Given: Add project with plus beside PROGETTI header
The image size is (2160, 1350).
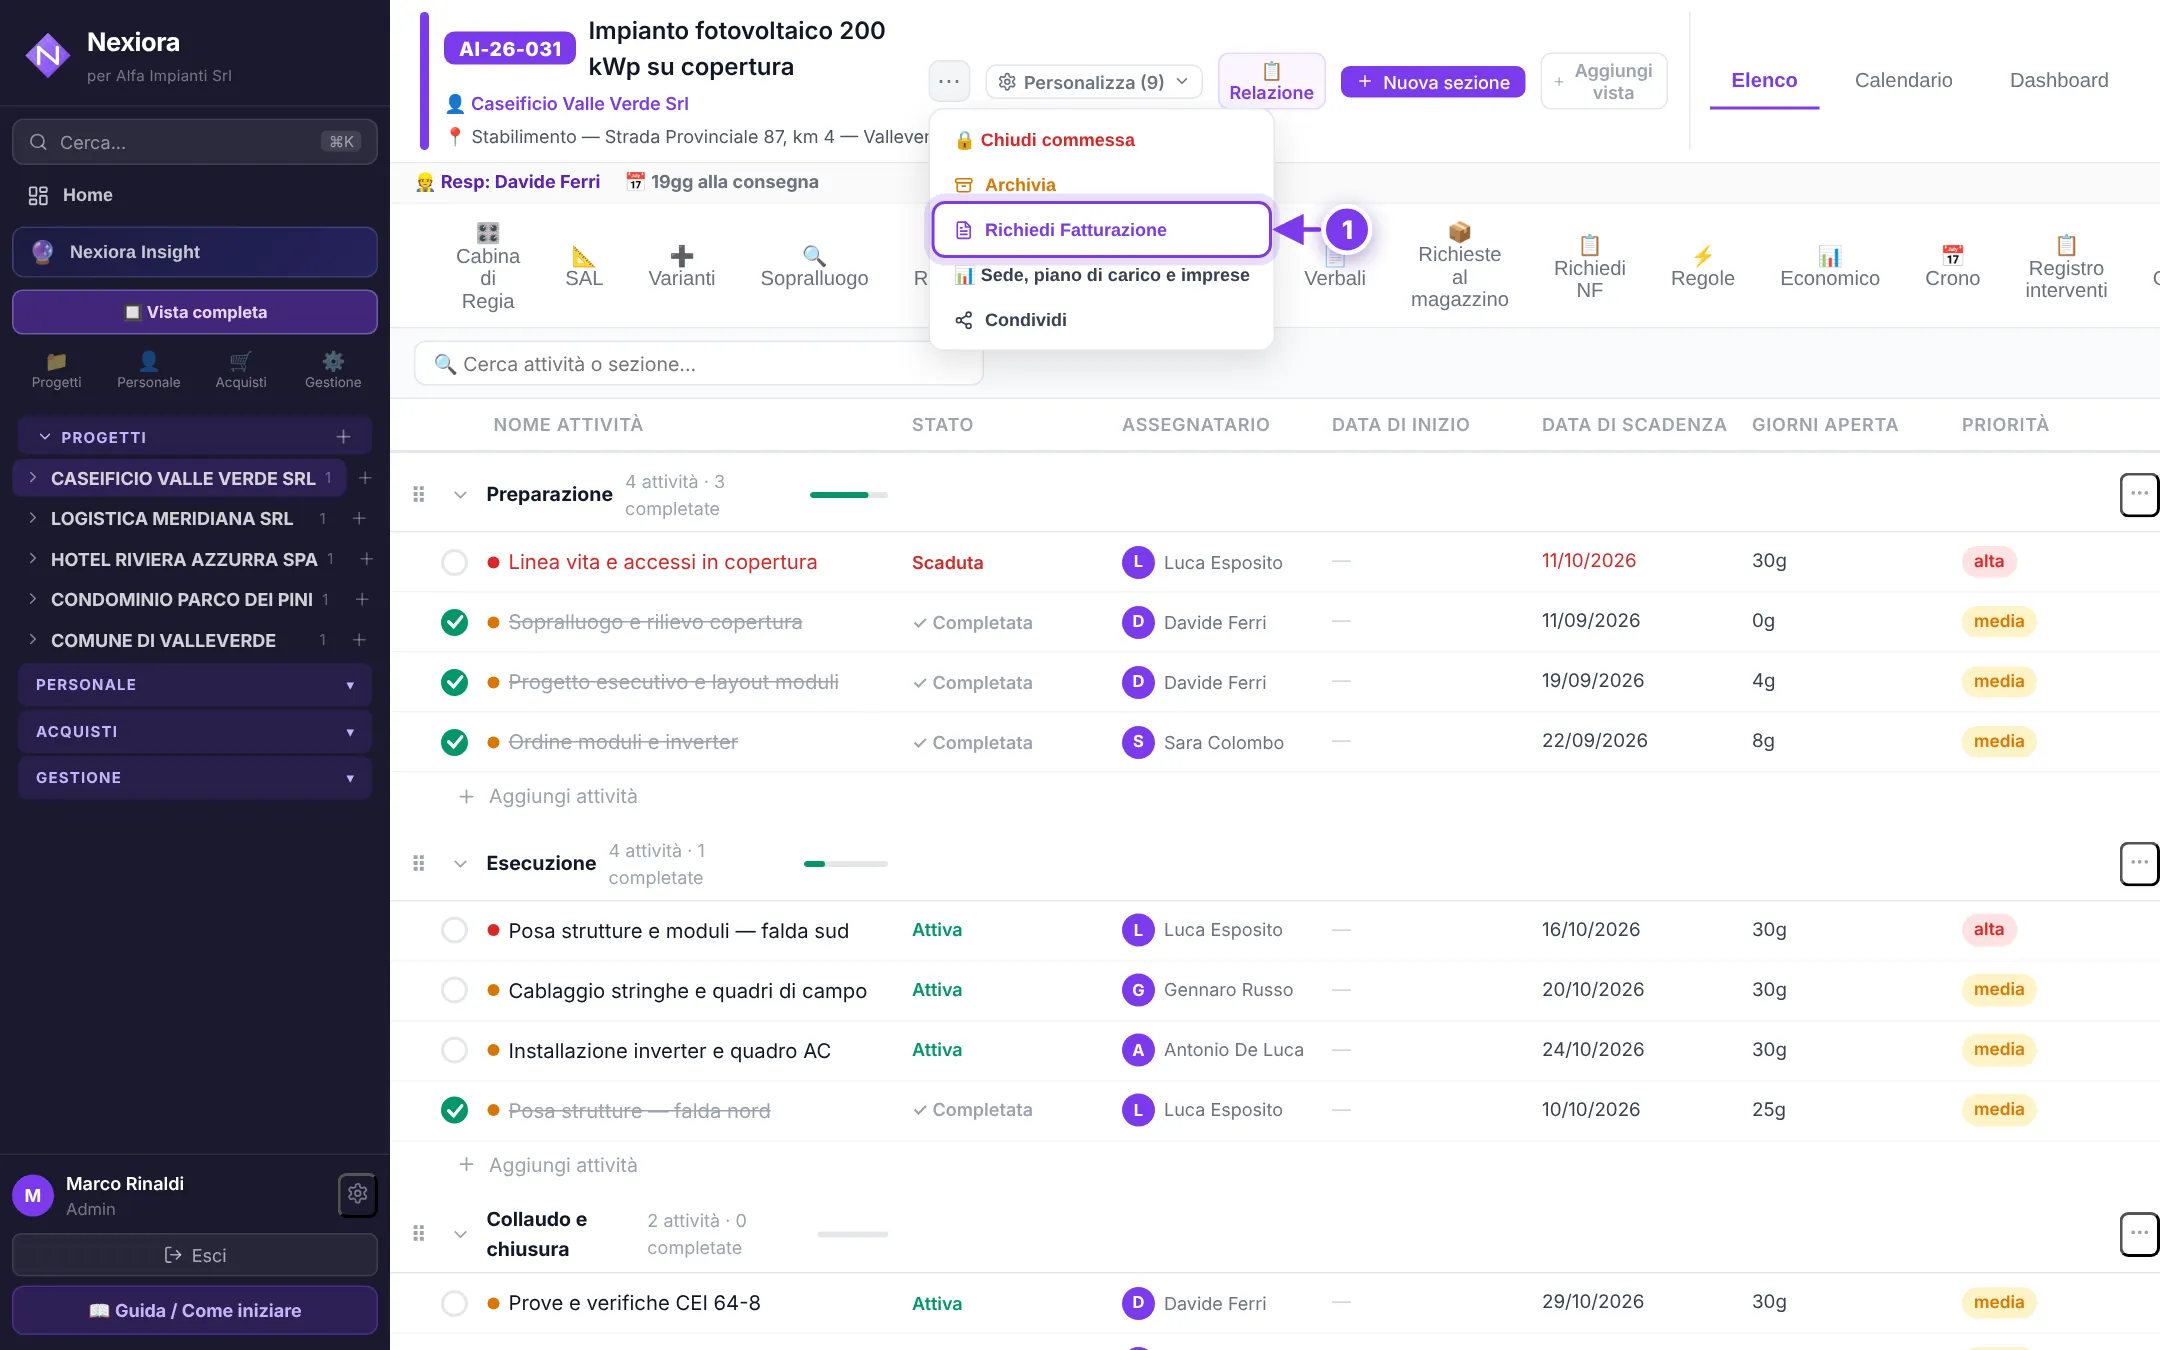Looking at the screenshot, I should tap(343, 436).
